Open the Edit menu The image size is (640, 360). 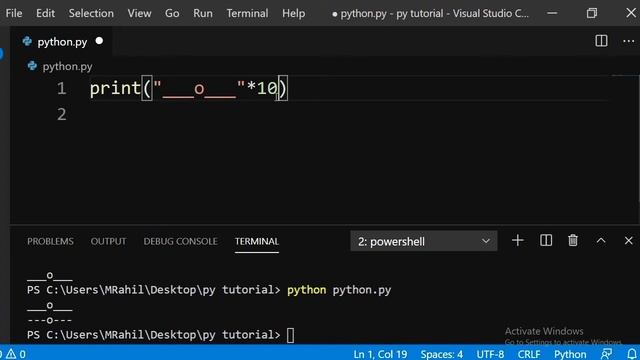point(45,13)
